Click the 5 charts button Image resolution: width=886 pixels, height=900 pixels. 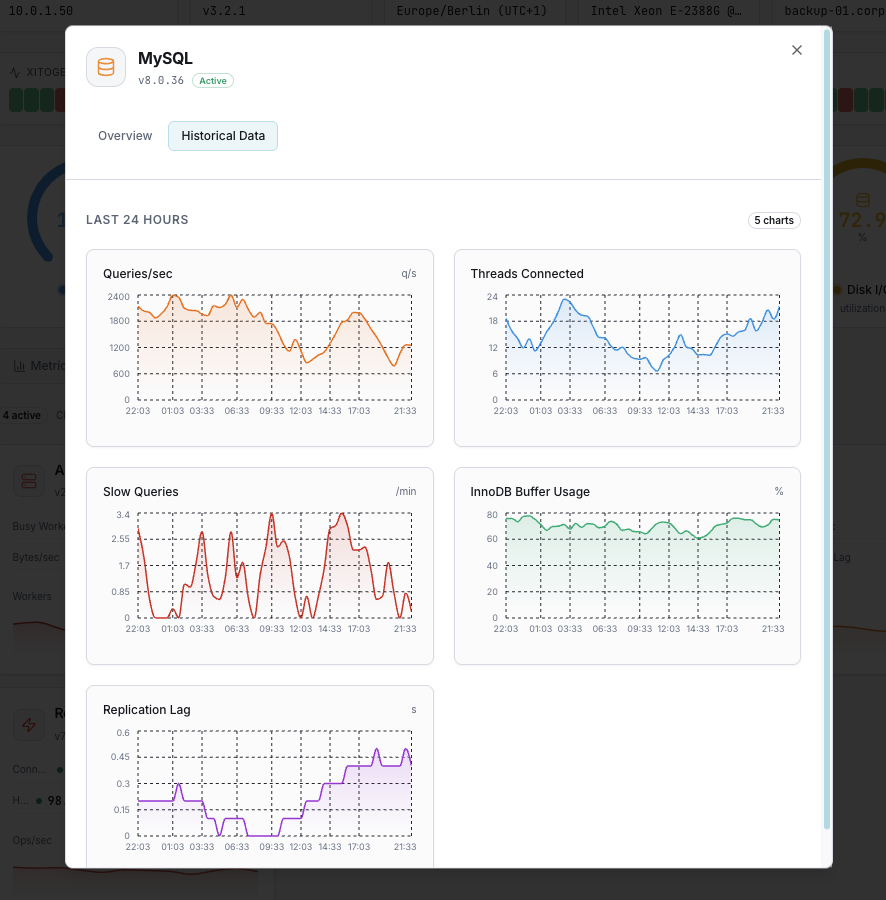[x=774, y=220]
